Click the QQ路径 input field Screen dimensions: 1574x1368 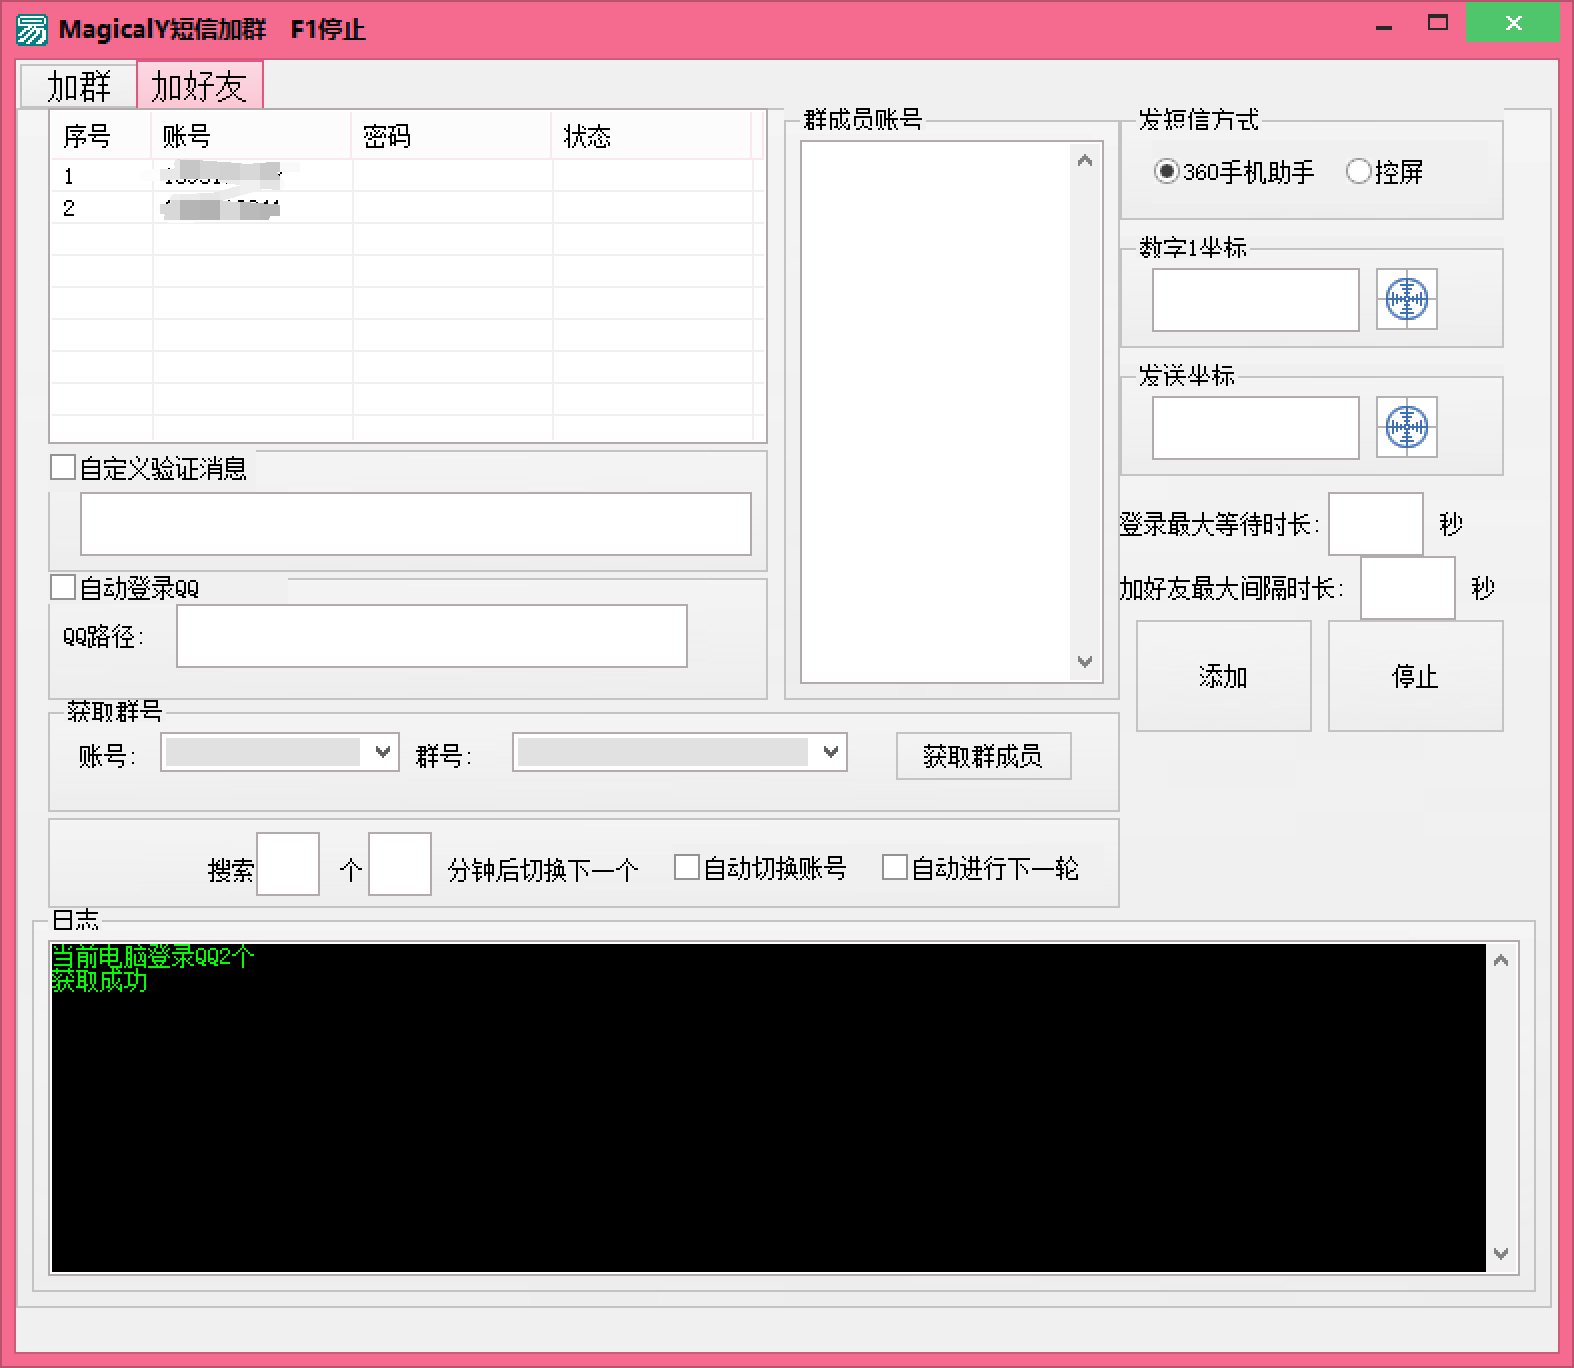click(x=432, y=636)
